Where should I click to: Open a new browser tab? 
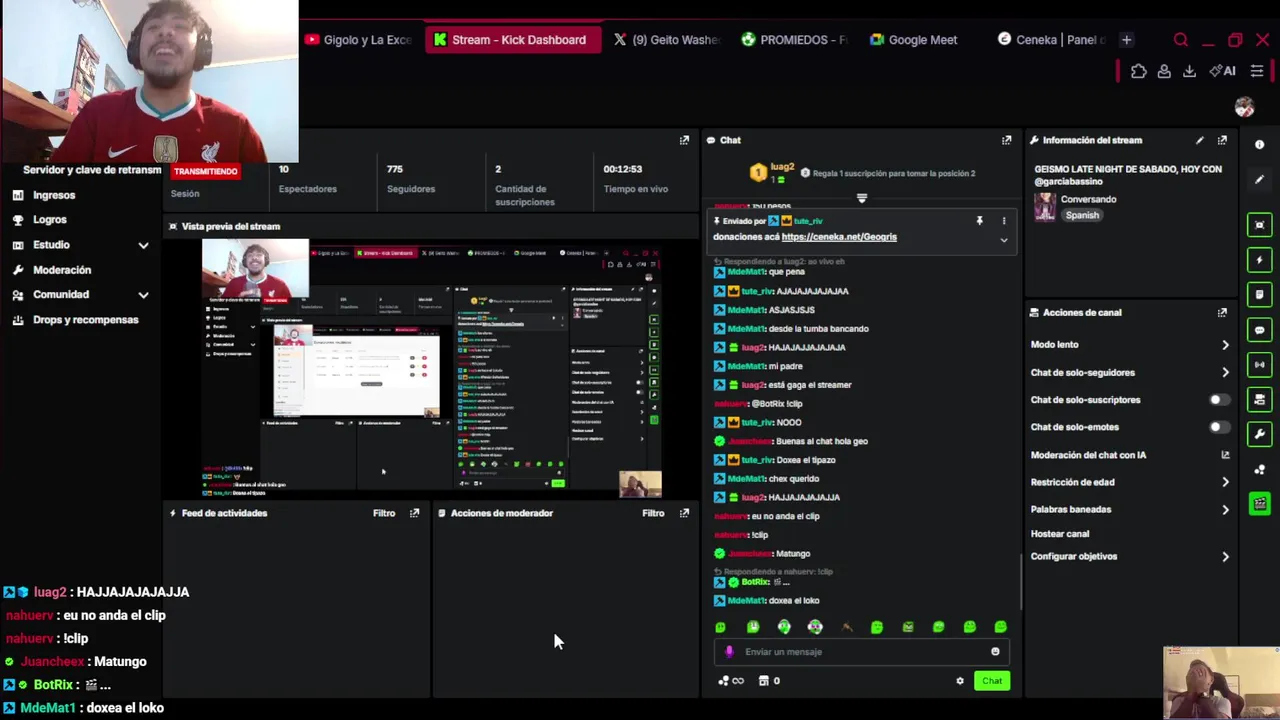coord(1126,40)
